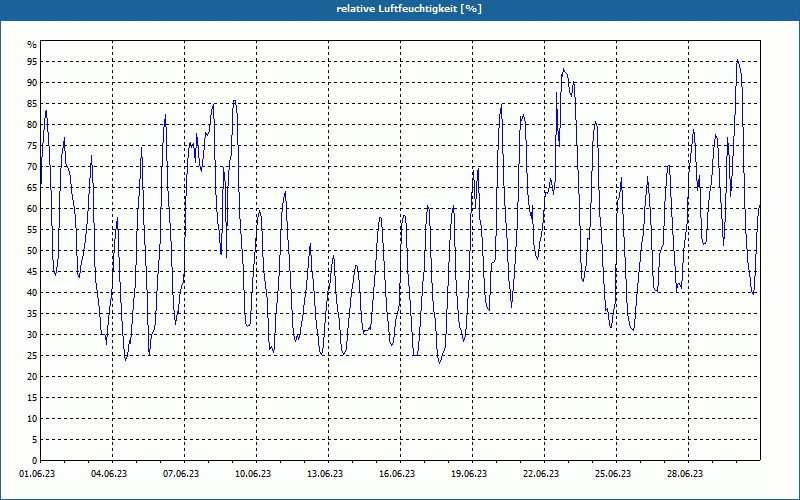Select the y-axis value 75
800x500 pixels.
tap(32, 145)
